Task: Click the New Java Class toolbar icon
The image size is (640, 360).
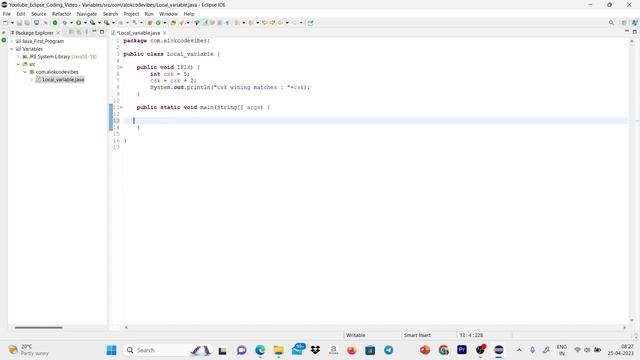Action: coord(158,23)
